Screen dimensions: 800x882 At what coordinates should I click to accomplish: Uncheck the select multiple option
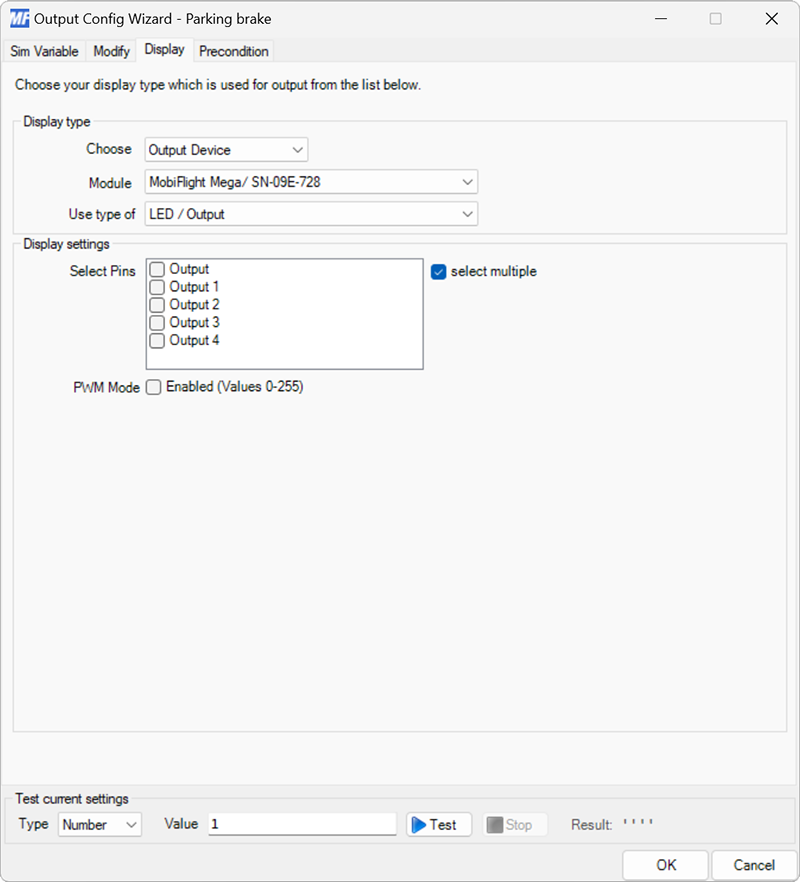coord(437,271)
